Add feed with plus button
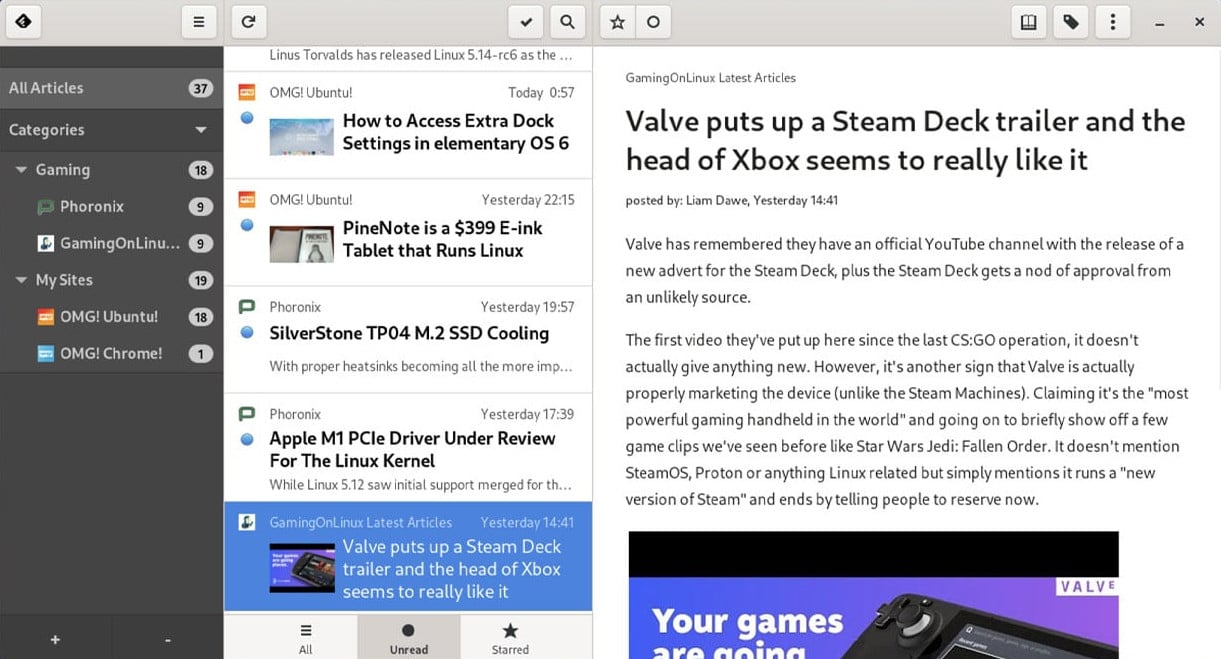Image resolution: width=1221 pixels, height=659 pixels. tap(55, 639)
